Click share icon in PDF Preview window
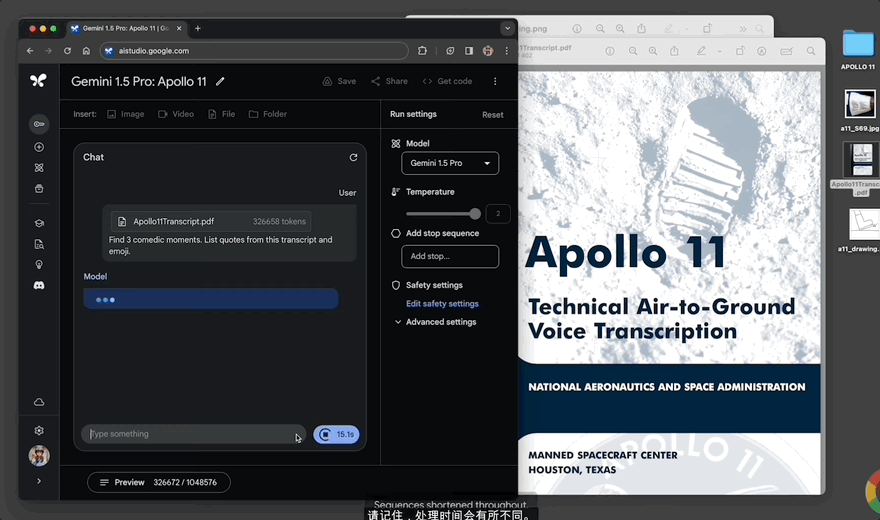The width and height of the screenshot is (880, 520). tap(674, 51)
